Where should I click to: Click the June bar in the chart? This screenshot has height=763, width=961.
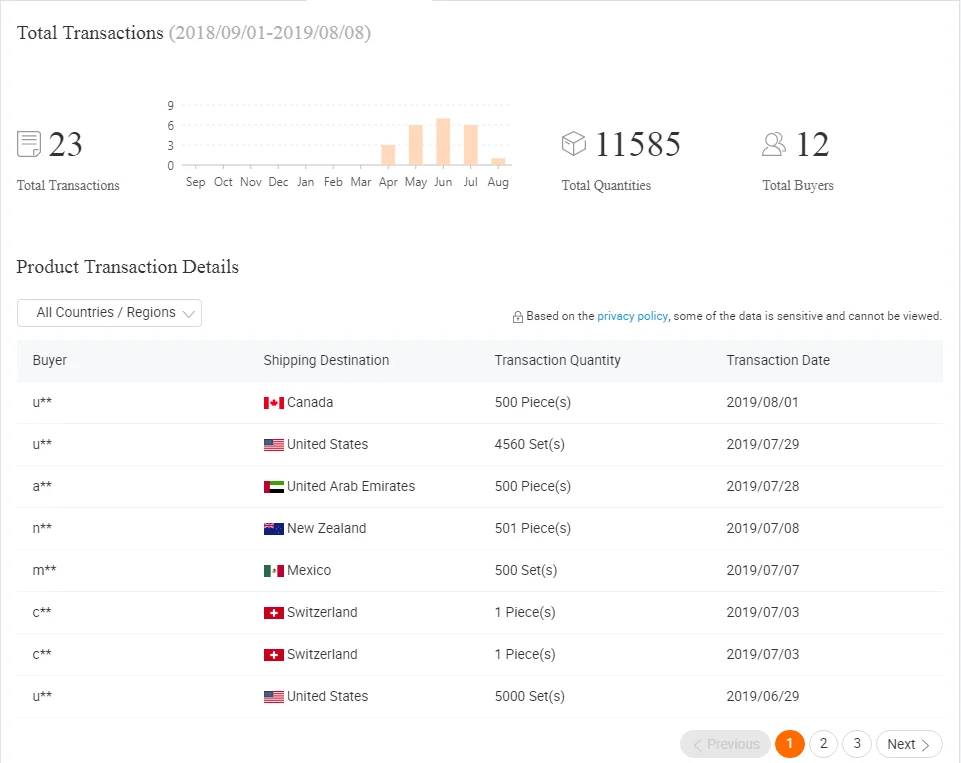pos(443,142)
